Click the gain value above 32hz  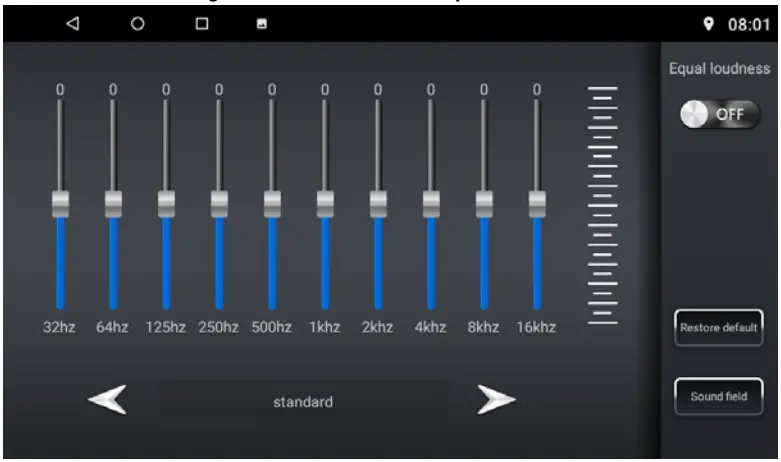click(60, 90)
